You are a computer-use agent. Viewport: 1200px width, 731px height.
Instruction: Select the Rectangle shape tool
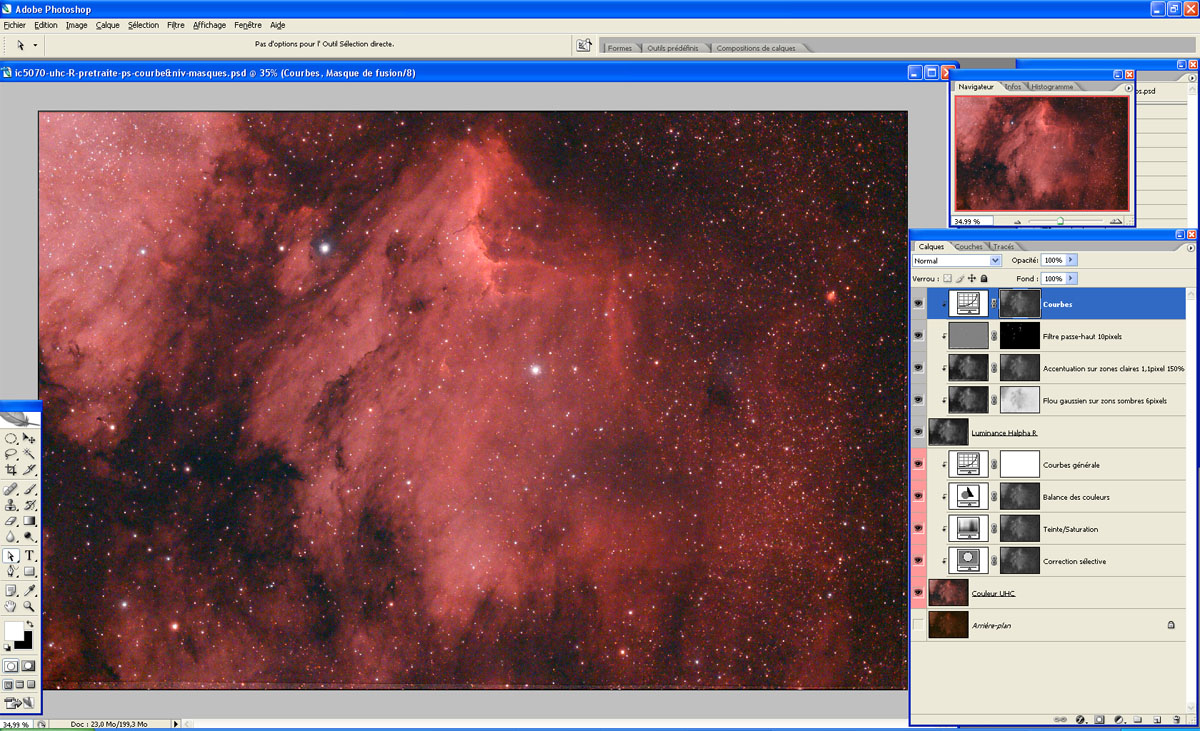point(29,572)
